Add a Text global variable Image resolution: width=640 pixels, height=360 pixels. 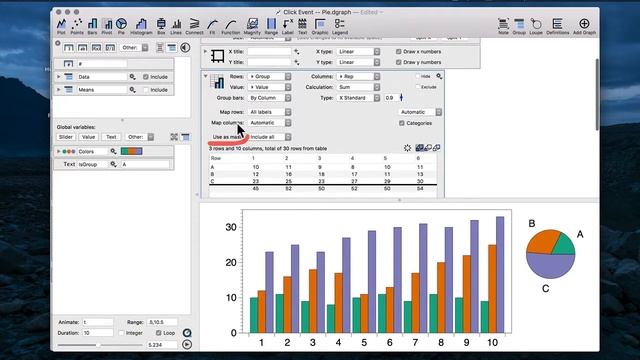click(111, 137)
